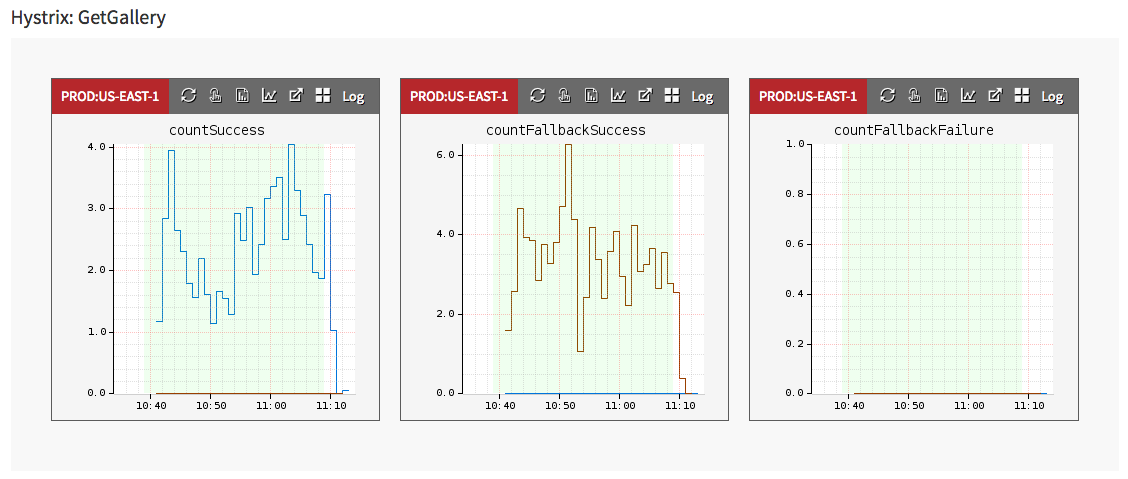
Task: Click PROD:US-EAST-1 label on countSuccess panel
Action: (110, 96)
